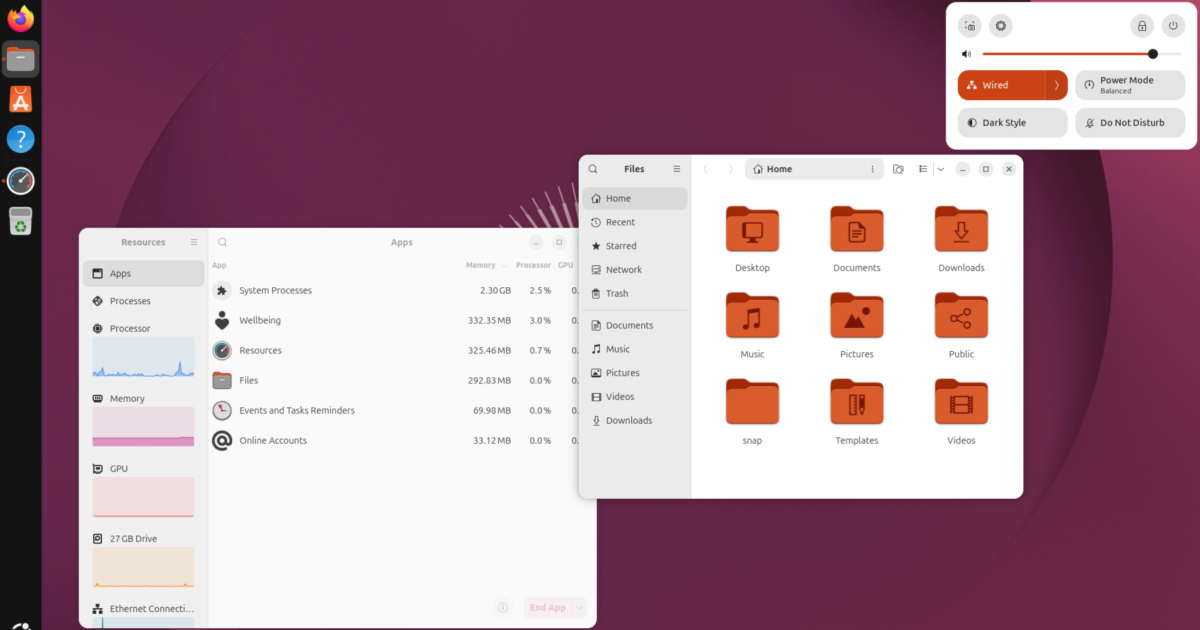Enable Do Not Disturb
This screenshot has height=630, width=1200.
tap(1130, 123)
